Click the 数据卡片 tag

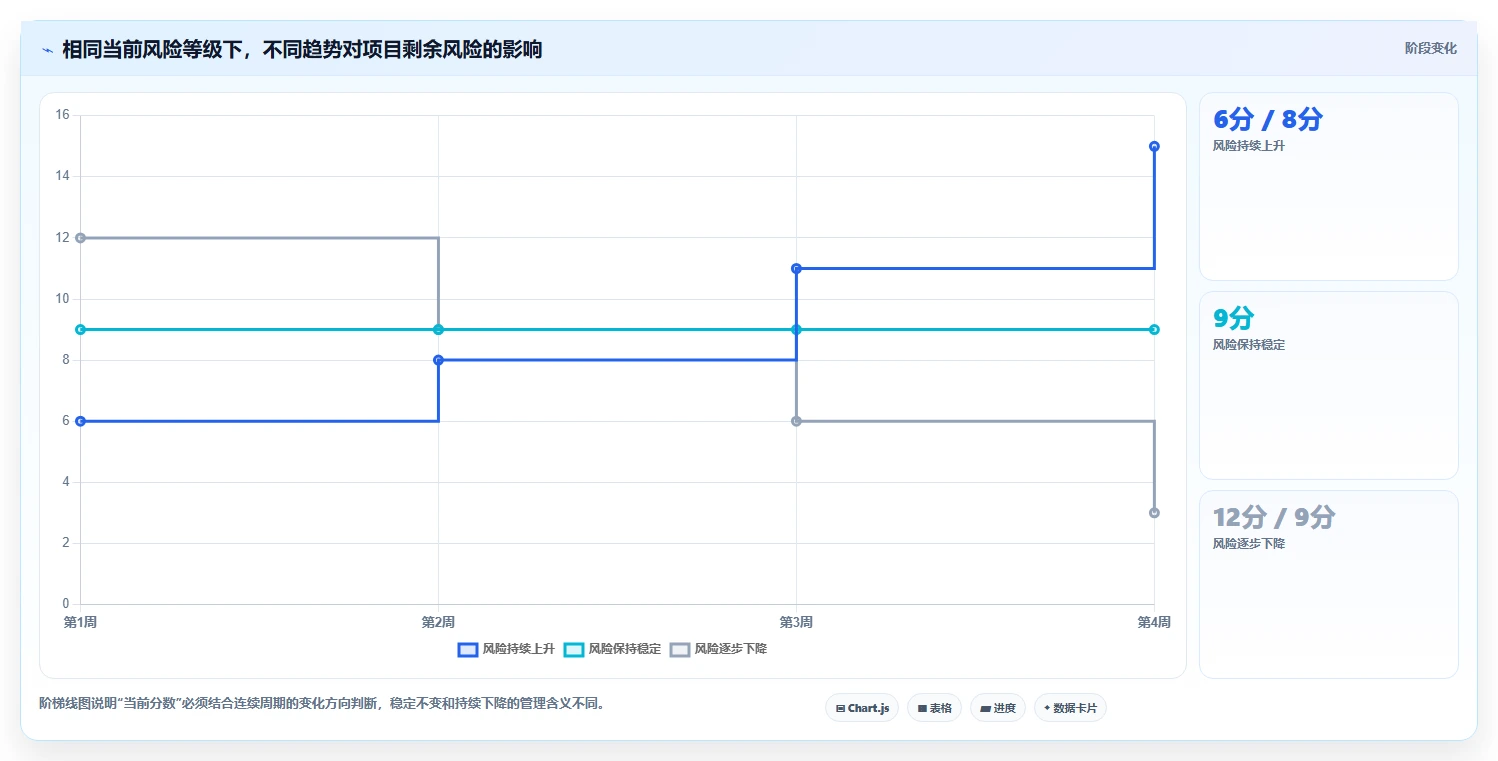(1070, 708)
